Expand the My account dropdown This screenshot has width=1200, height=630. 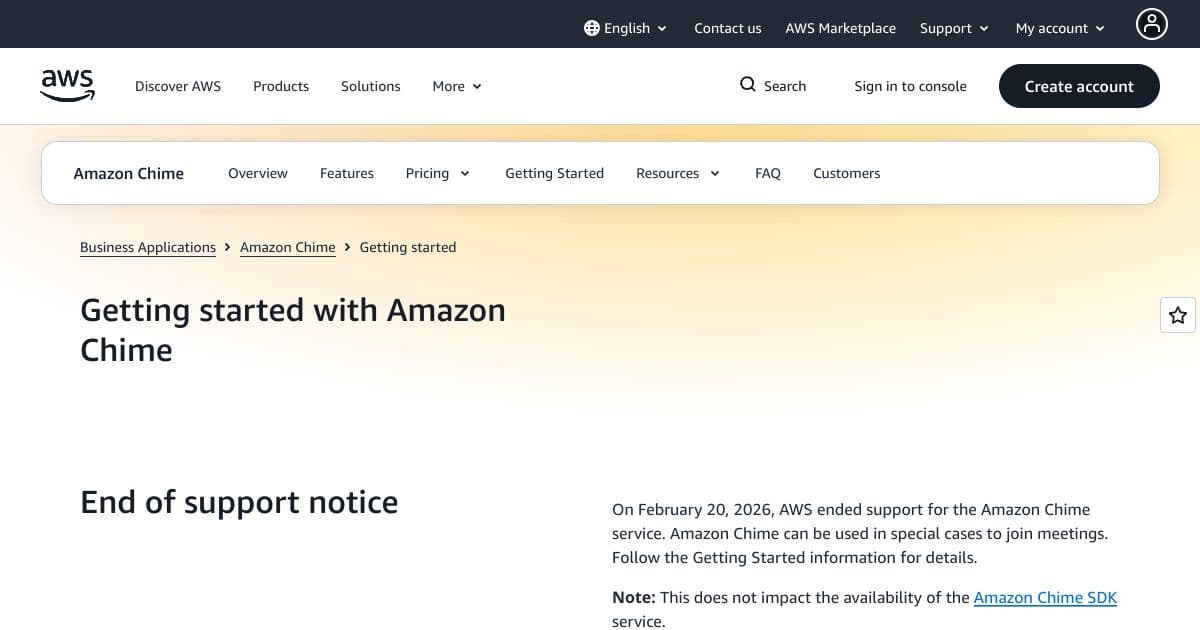[x=1058, y=28]
